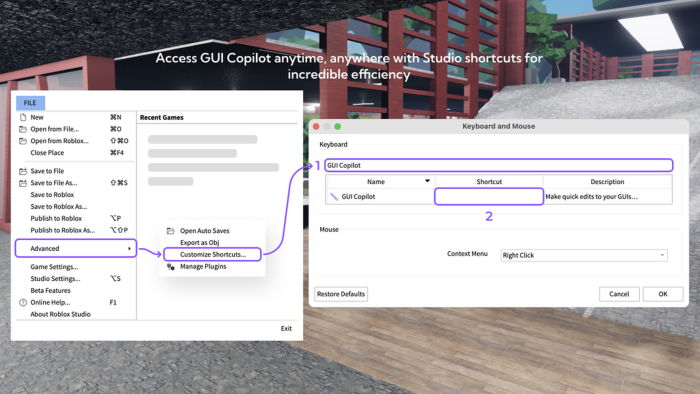
Task: Select Customize Shortcuts...
Action: tap(212, 254)
